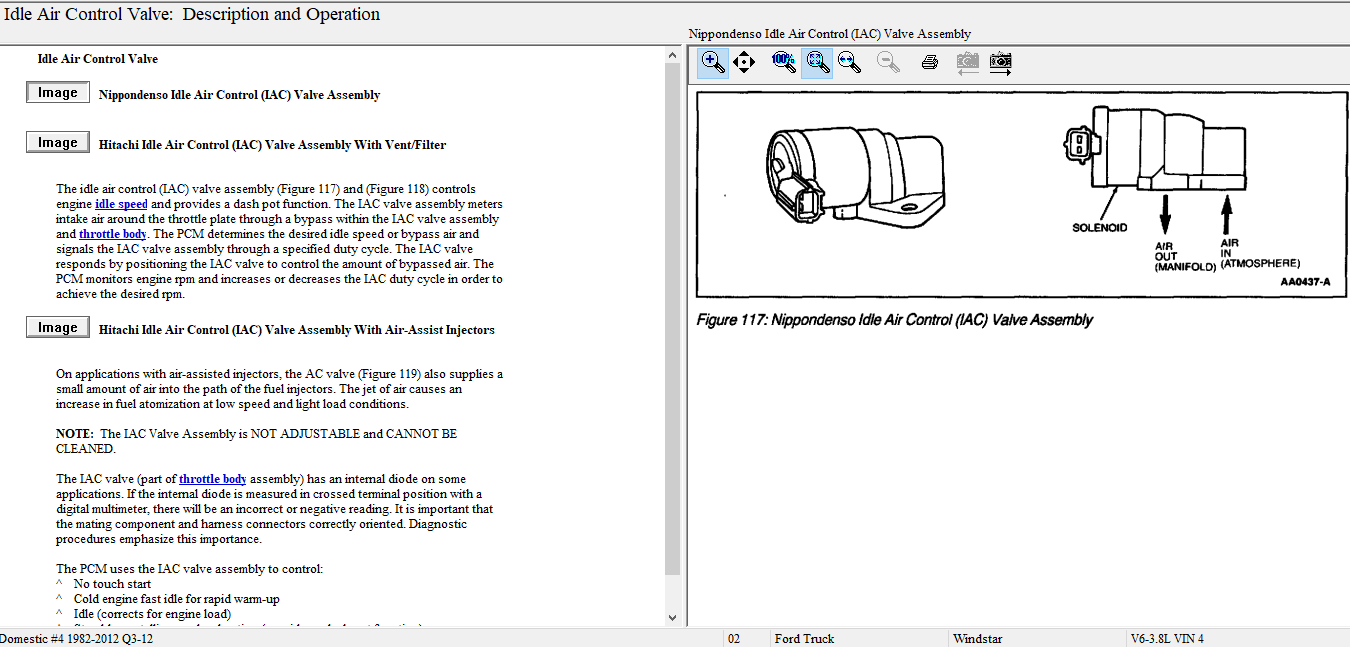Click the Windstar model in status bar

[x=977, y=638]
